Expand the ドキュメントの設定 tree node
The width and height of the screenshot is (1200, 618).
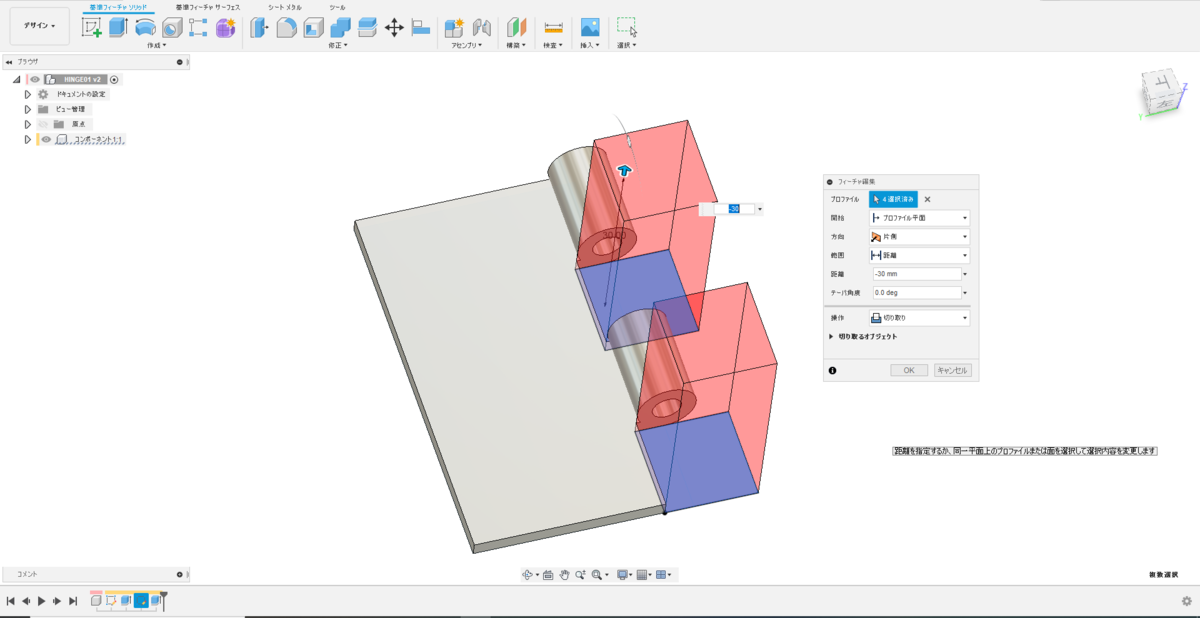[28, 94]
